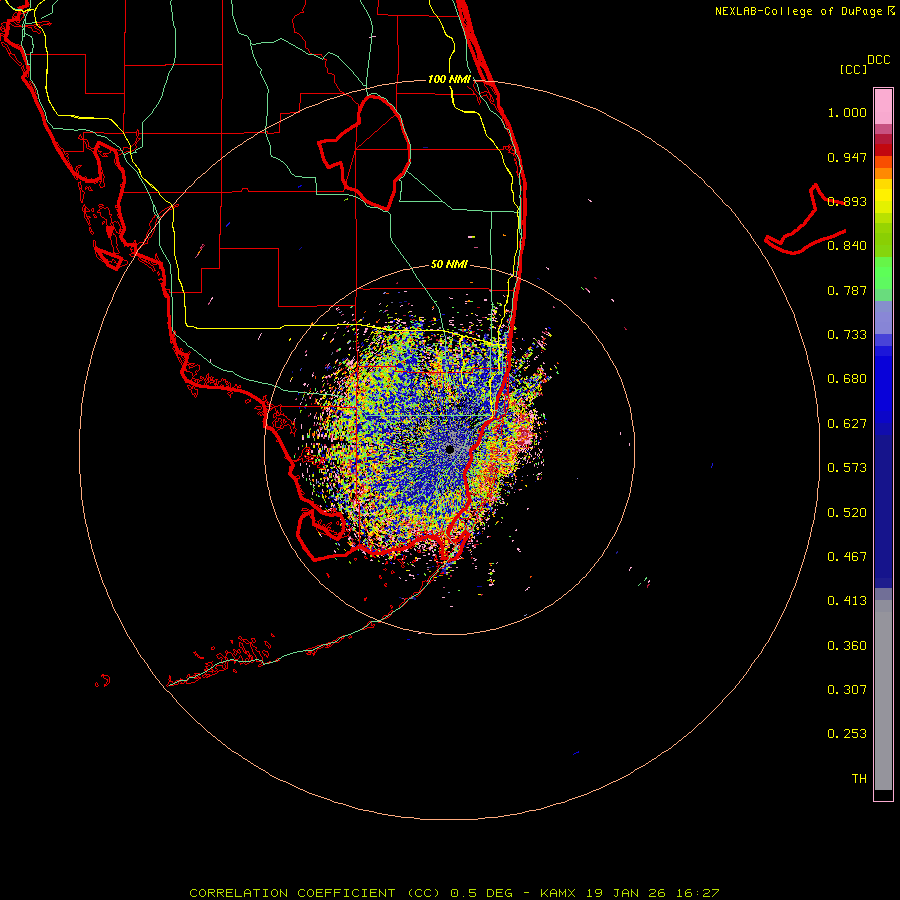
Task: Select the 0.520 color scale value
Action: pyautogui.click(x=847, y=513)
